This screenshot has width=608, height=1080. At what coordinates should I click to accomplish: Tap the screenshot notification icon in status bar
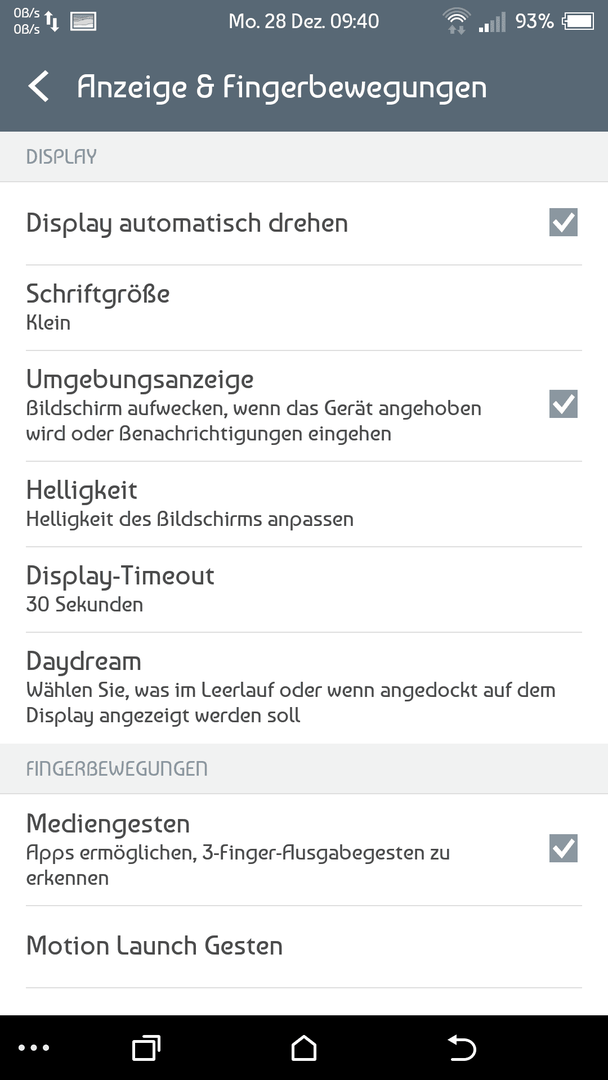click(83, 21)
